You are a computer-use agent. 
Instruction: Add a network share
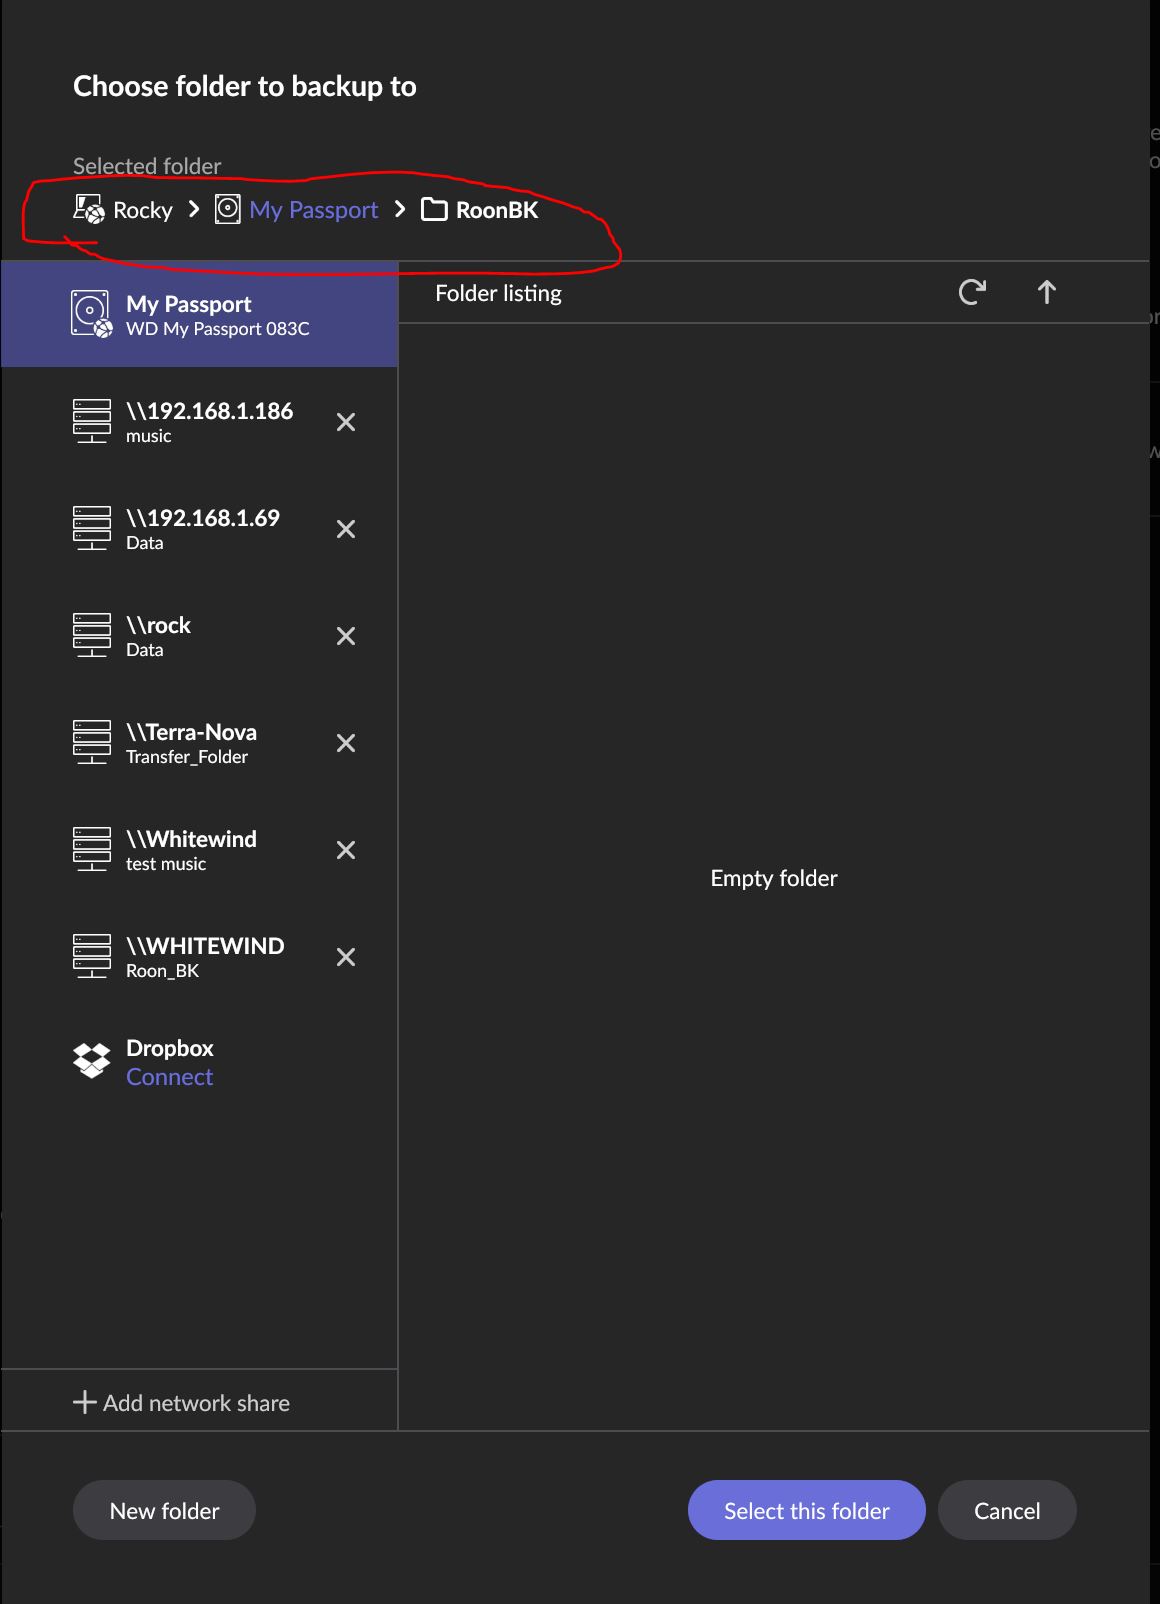click(182, 1403)
